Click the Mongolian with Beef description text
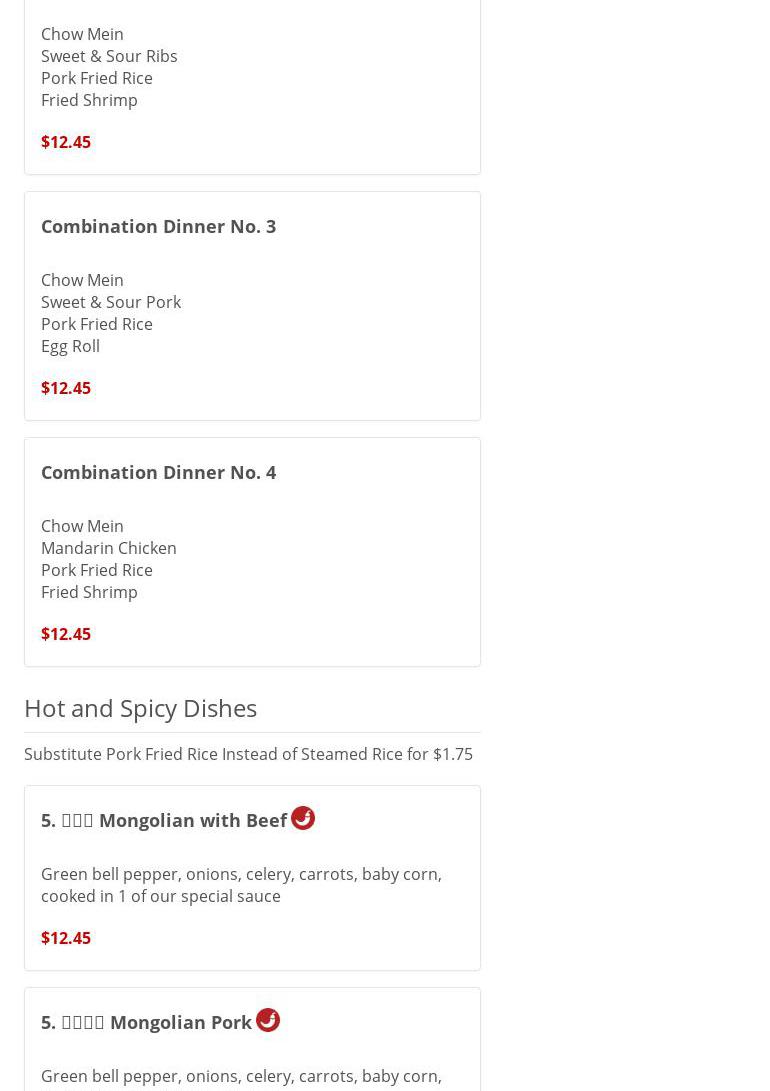 point(240,885)
